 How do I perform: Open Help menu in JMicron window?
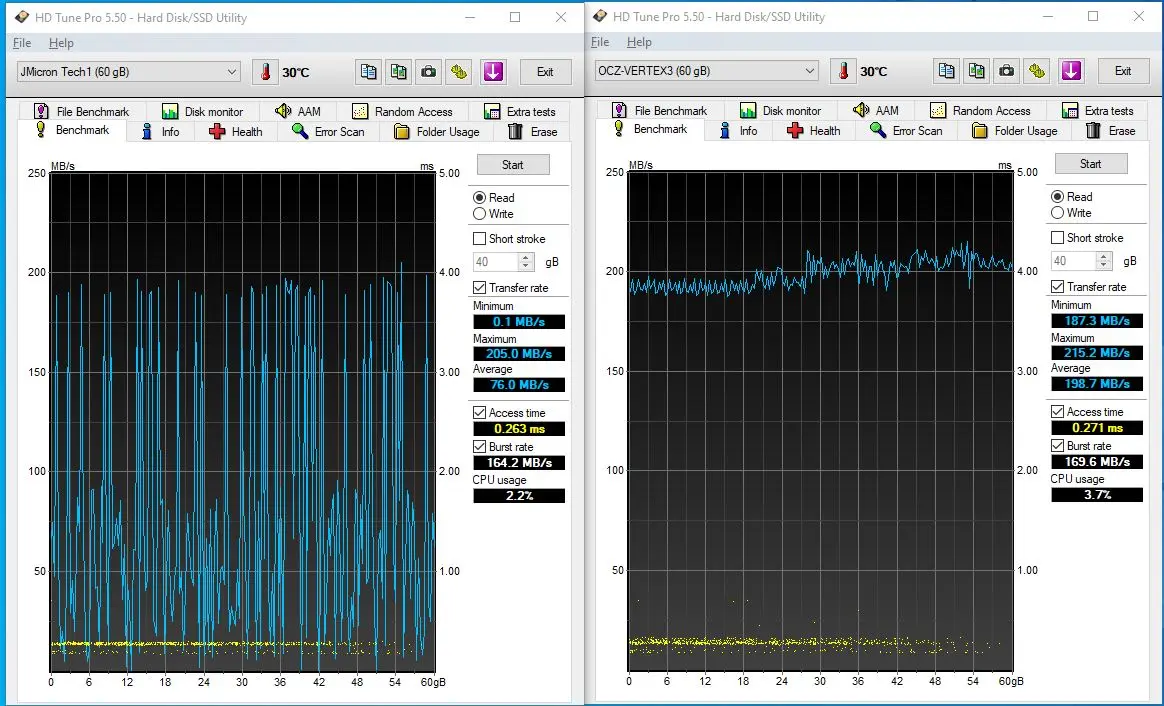click(61, 43)
